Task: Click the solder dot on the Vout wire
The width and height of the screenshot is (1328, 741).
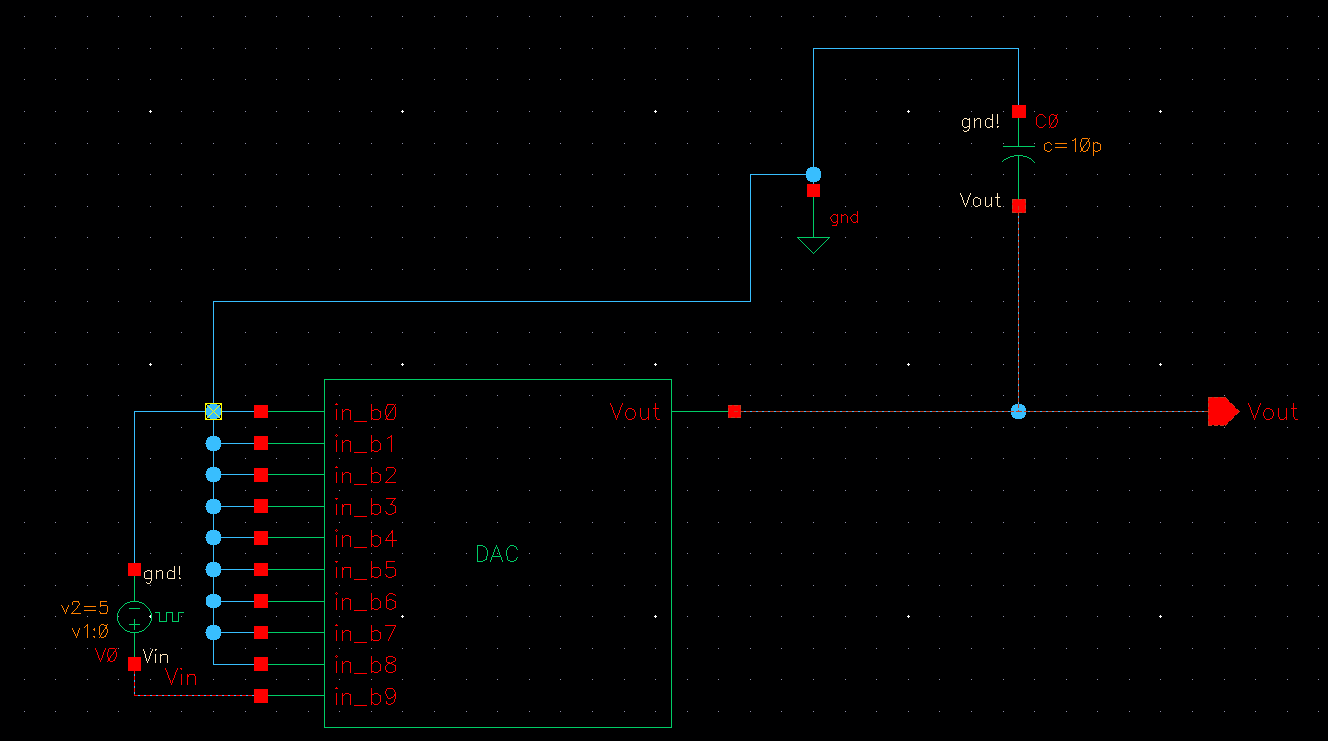Action: 1018,410
